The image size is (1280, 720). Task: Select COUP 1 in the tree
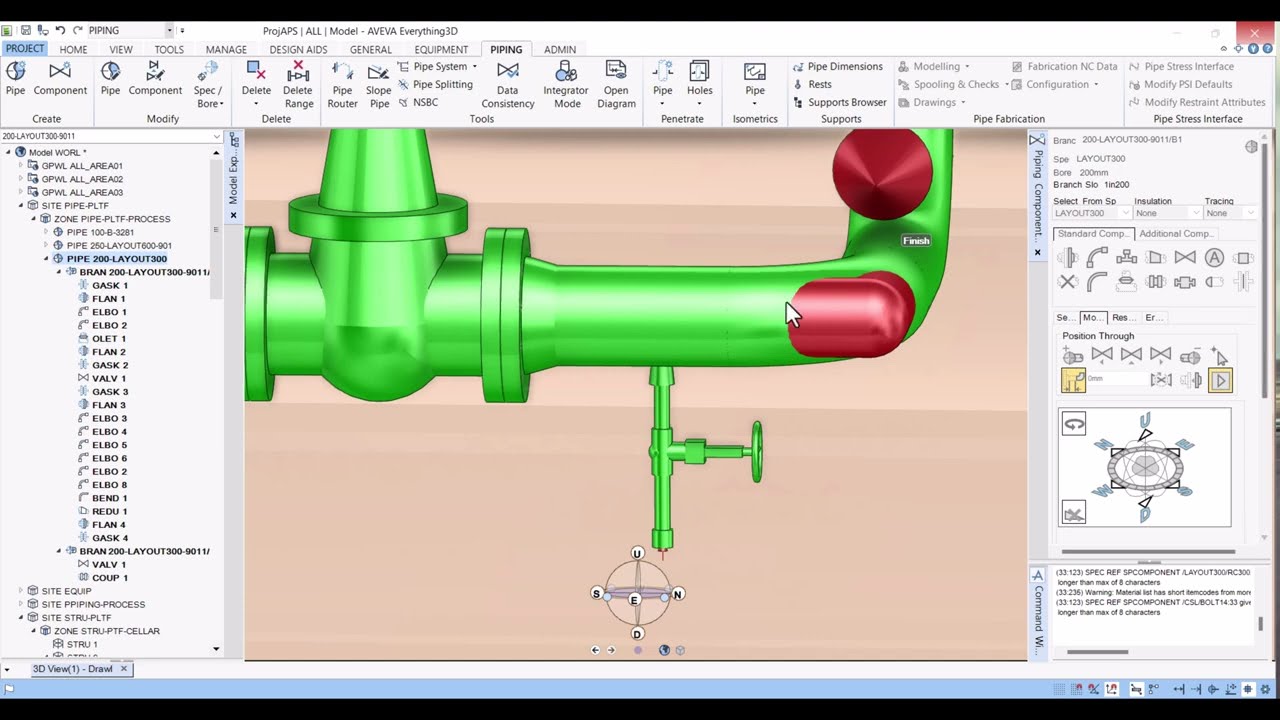pos(110,577)
